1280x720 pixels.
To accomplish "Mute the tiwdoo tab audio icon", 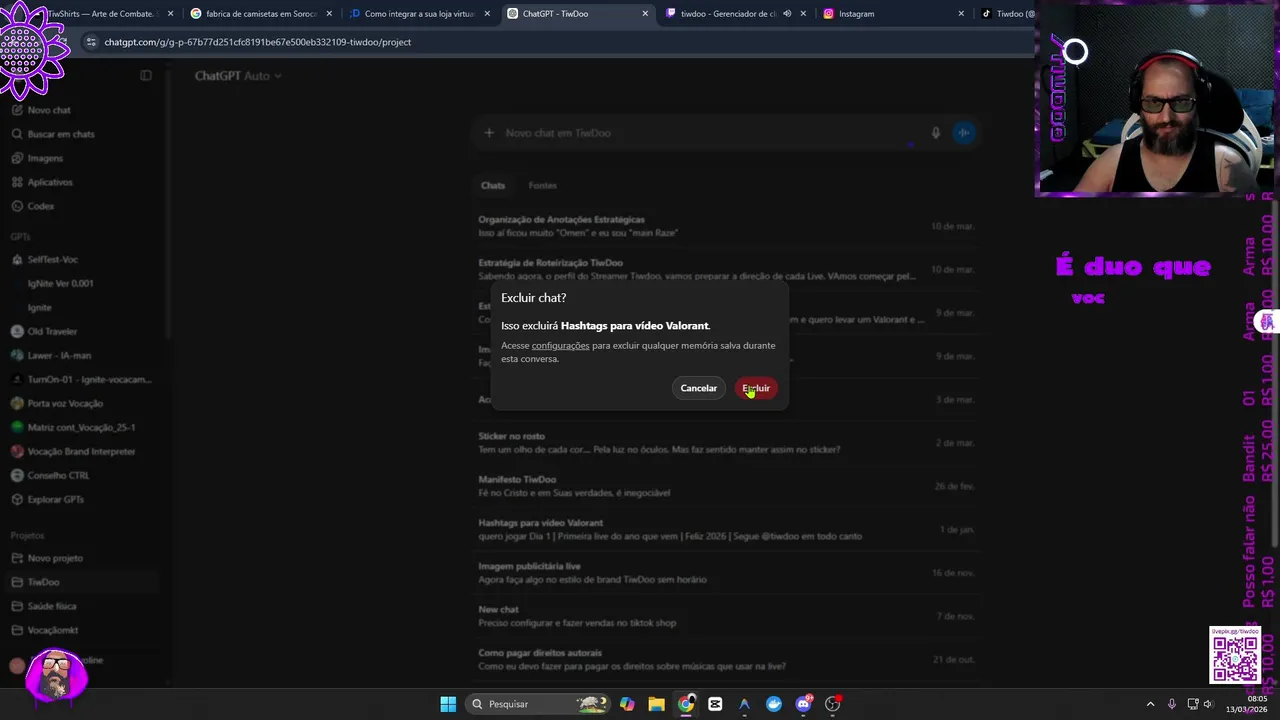I will tap(787, 14).
